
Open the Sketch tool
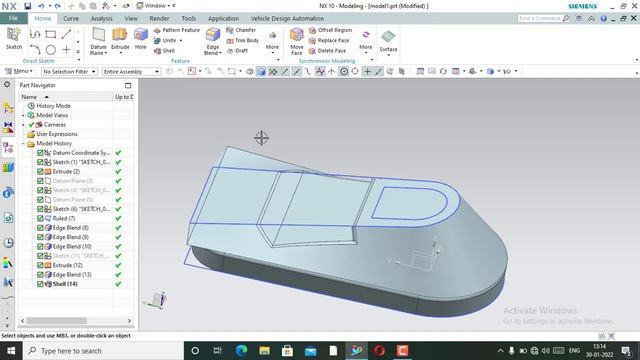click(x=13, y=39)
